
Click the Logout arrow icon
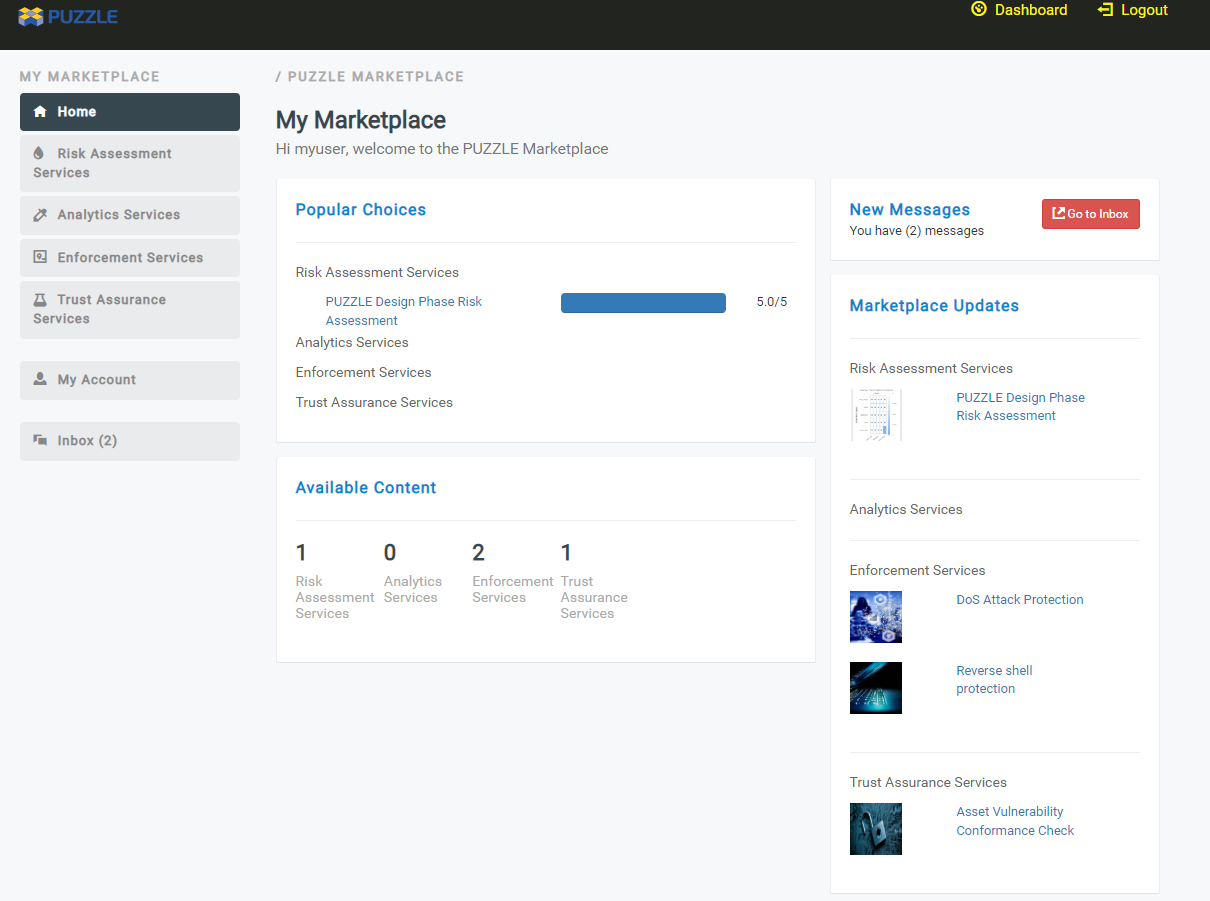1105,9
